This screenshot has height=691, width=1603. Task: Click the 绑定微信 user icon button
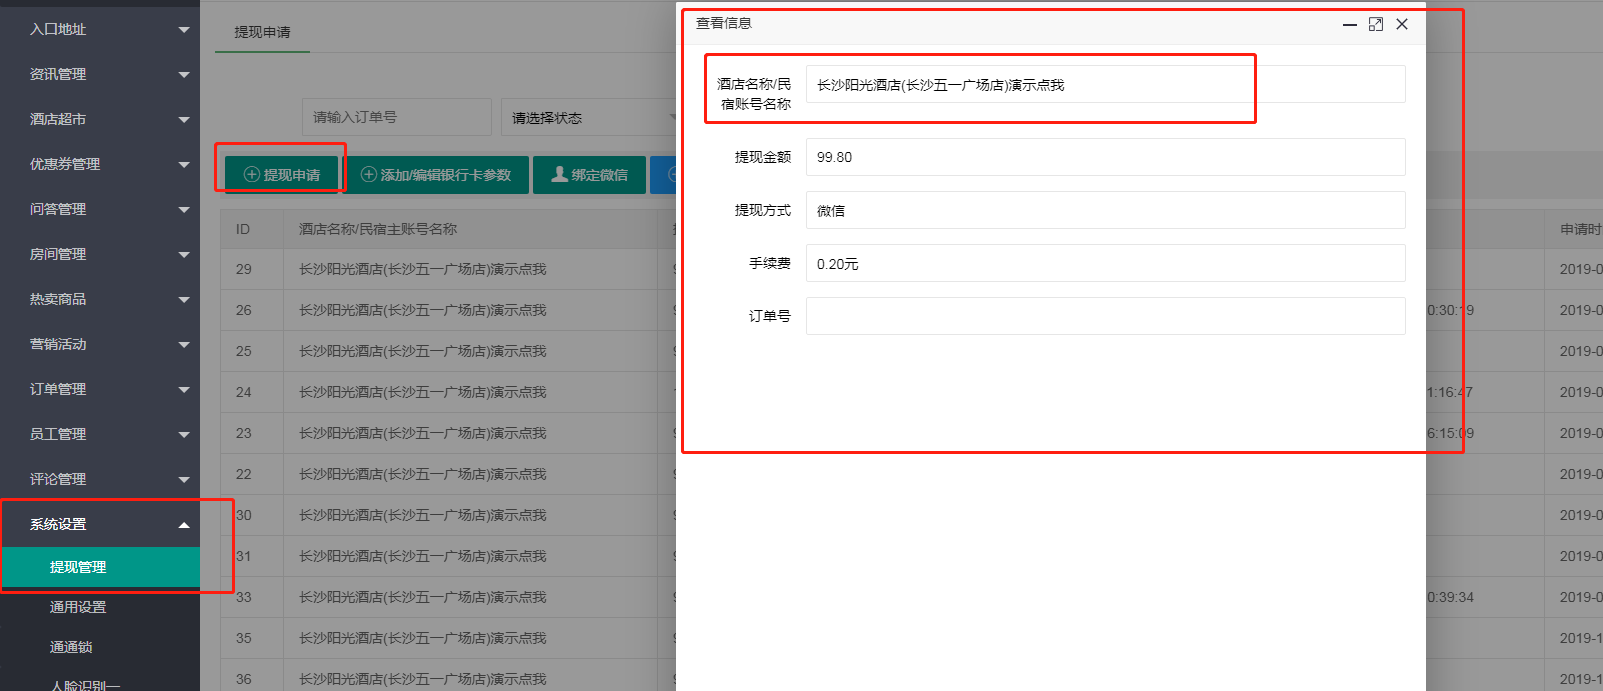tap(589, 175)
